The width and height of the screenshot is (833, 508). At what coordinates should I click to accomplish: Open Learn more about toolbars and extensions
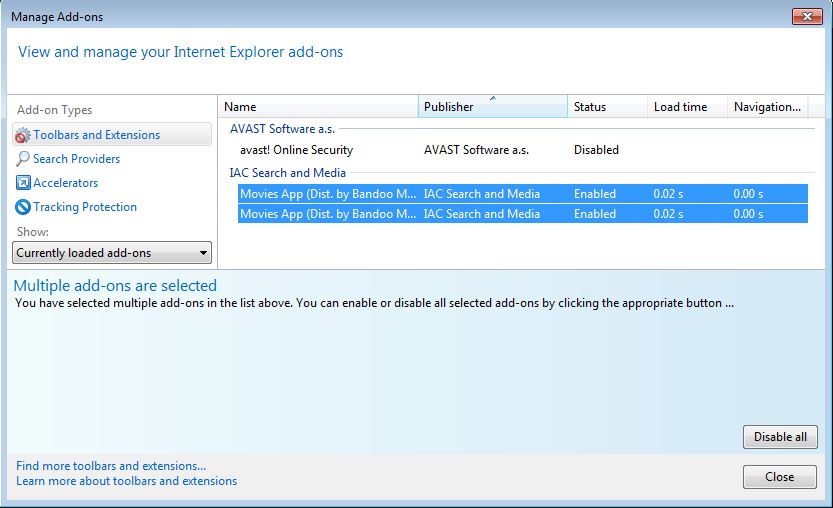[126, 481]
